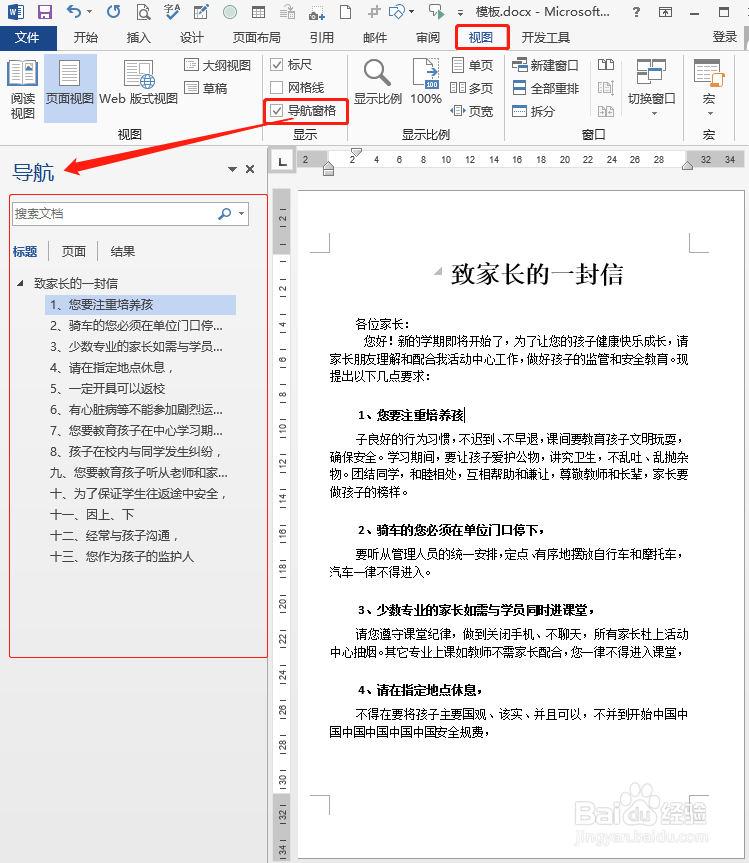The height and width of the screenshot is (863, 749).
Task: Switch to 大纲视图 outline view
Action: click(x=218, y=65)
